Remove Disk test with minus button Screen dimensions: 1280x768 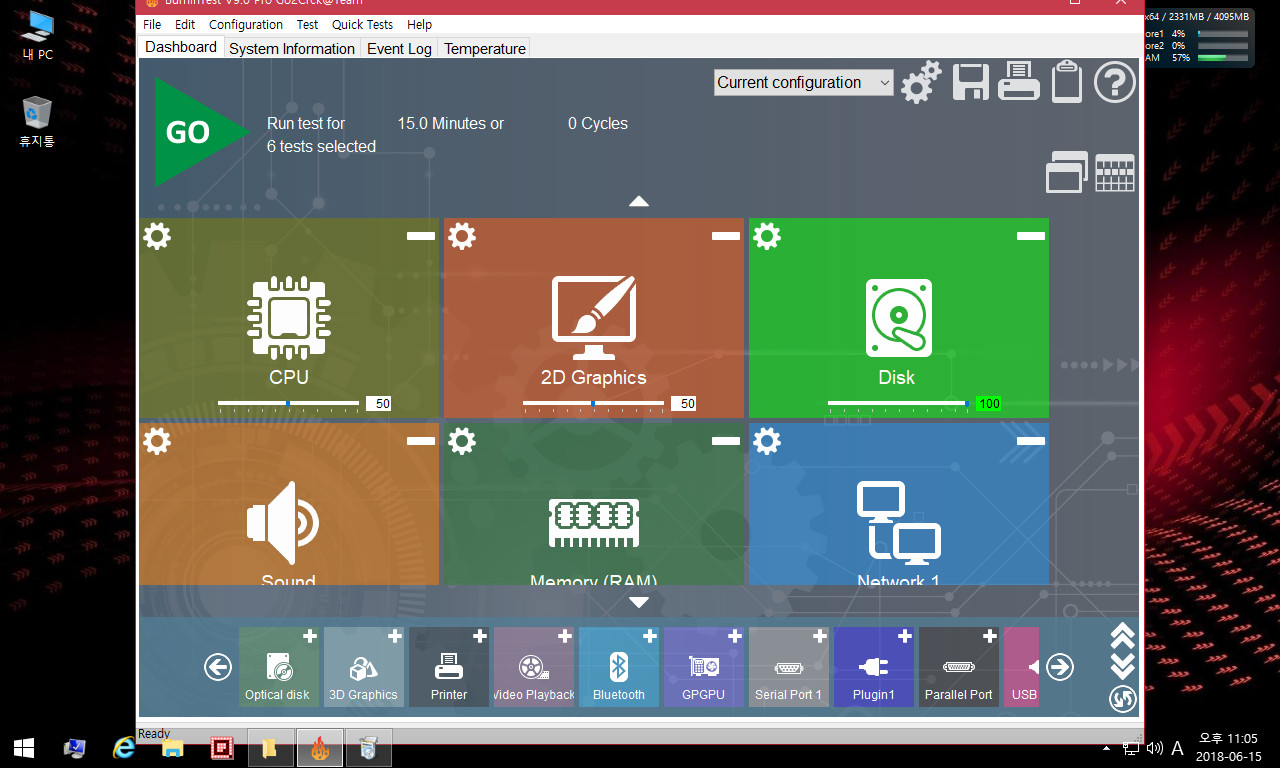click(x=1031, y=236)
